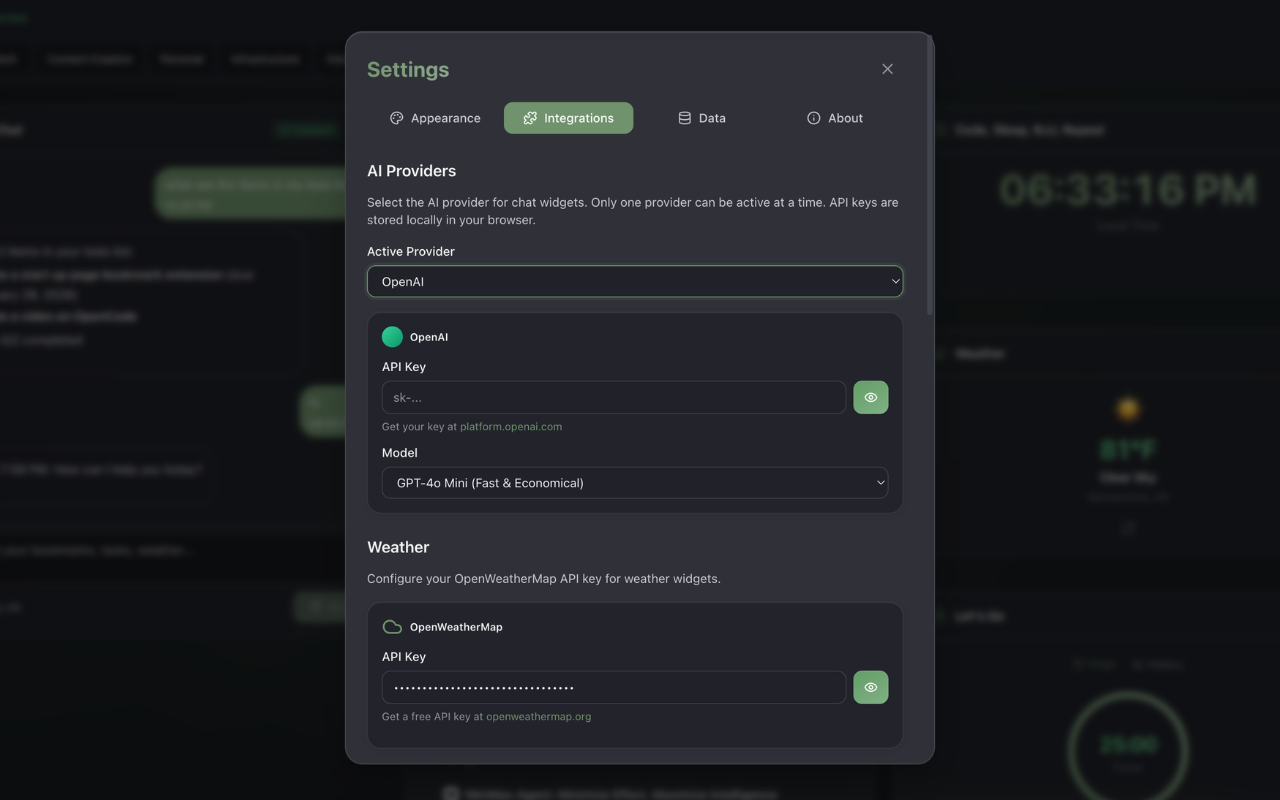Screen dimensions: 1280x800
Task: Toggle visibility of the OpenAI API key
Action: (870, 397)
